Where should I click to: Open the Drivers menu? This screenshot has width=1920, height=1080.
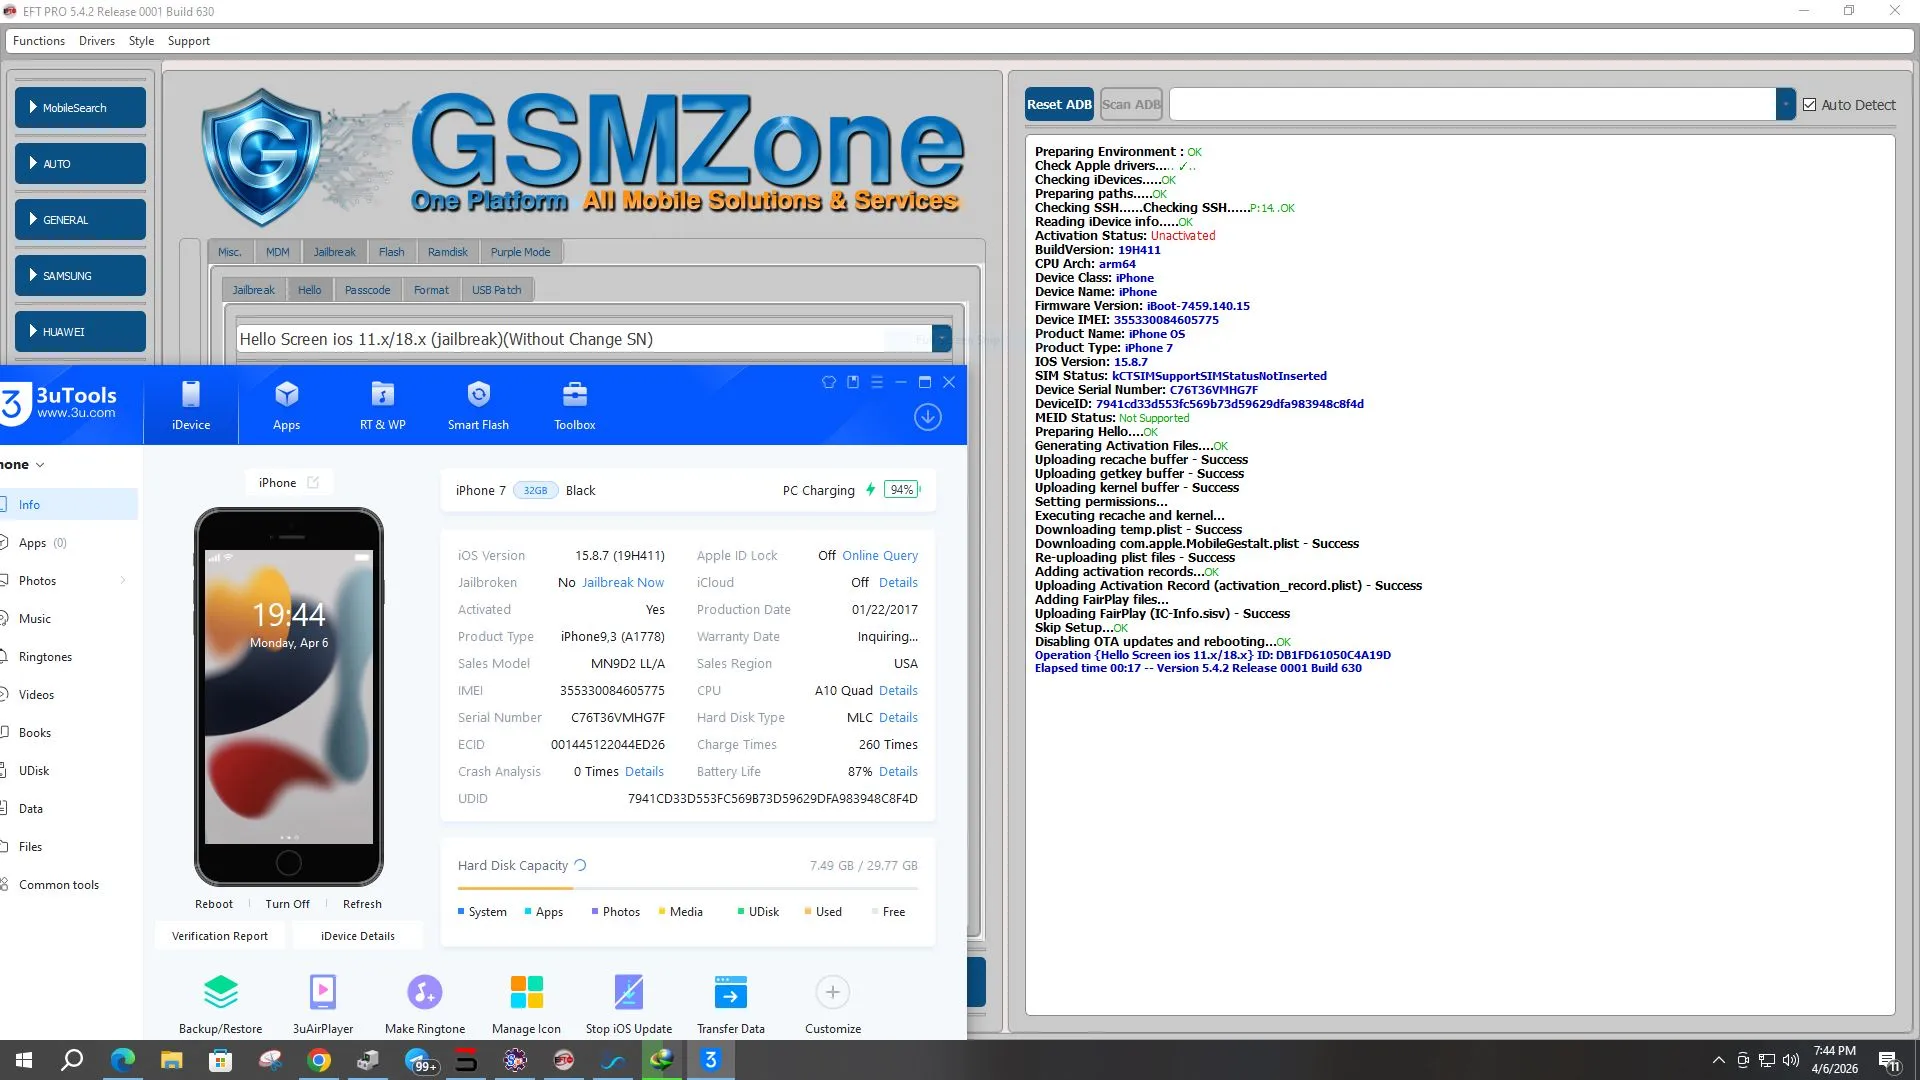96,41
